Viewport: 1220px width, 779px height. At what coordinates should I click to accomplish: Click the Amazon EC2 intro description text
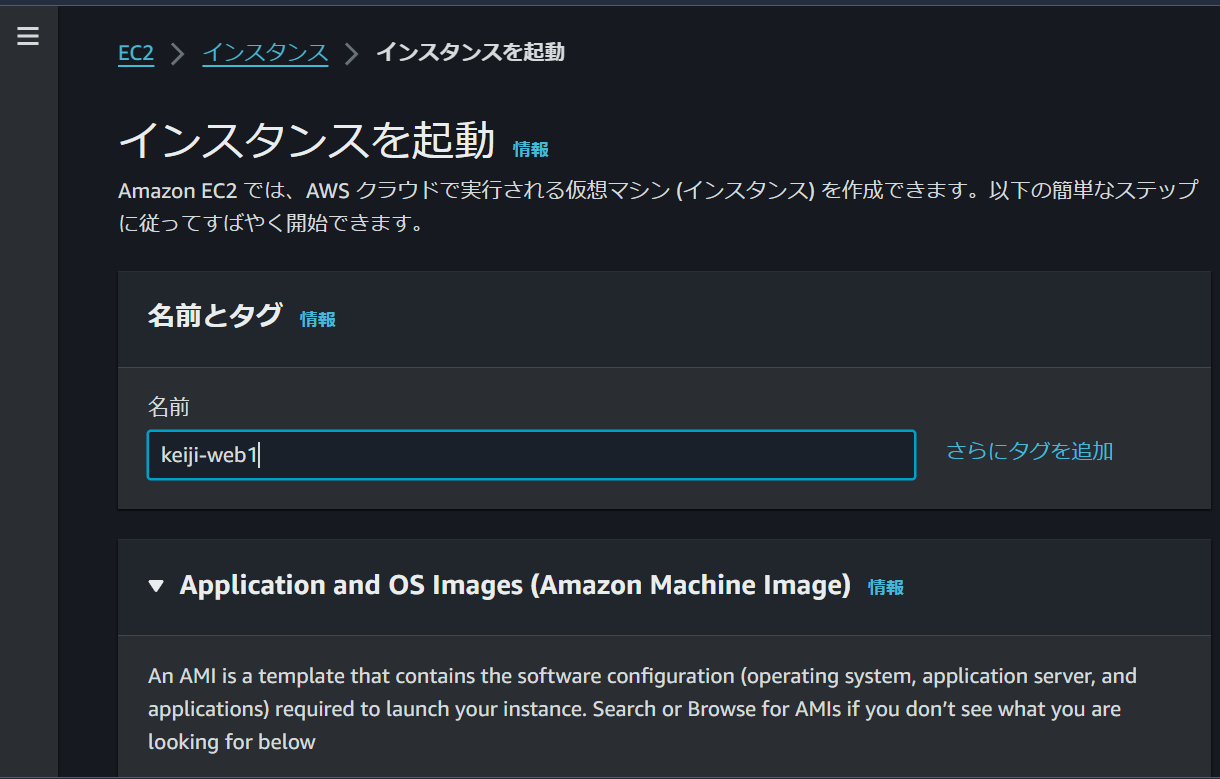(x=658, y=206)
